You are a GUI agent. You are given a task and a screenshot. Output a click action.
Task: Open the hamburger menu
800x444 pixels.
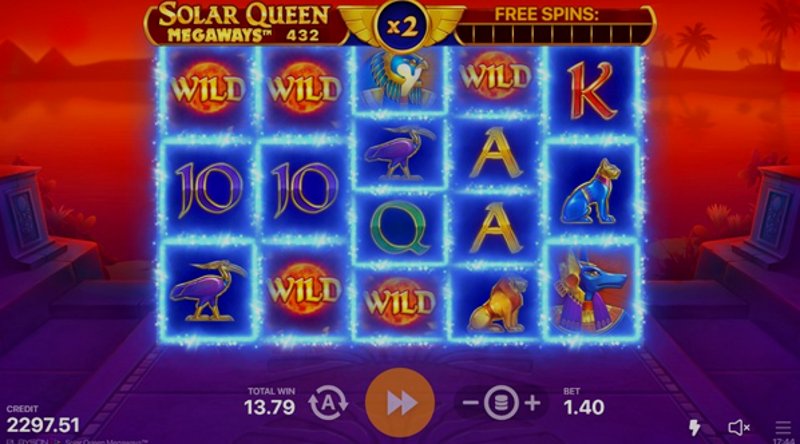click(783, 428)
